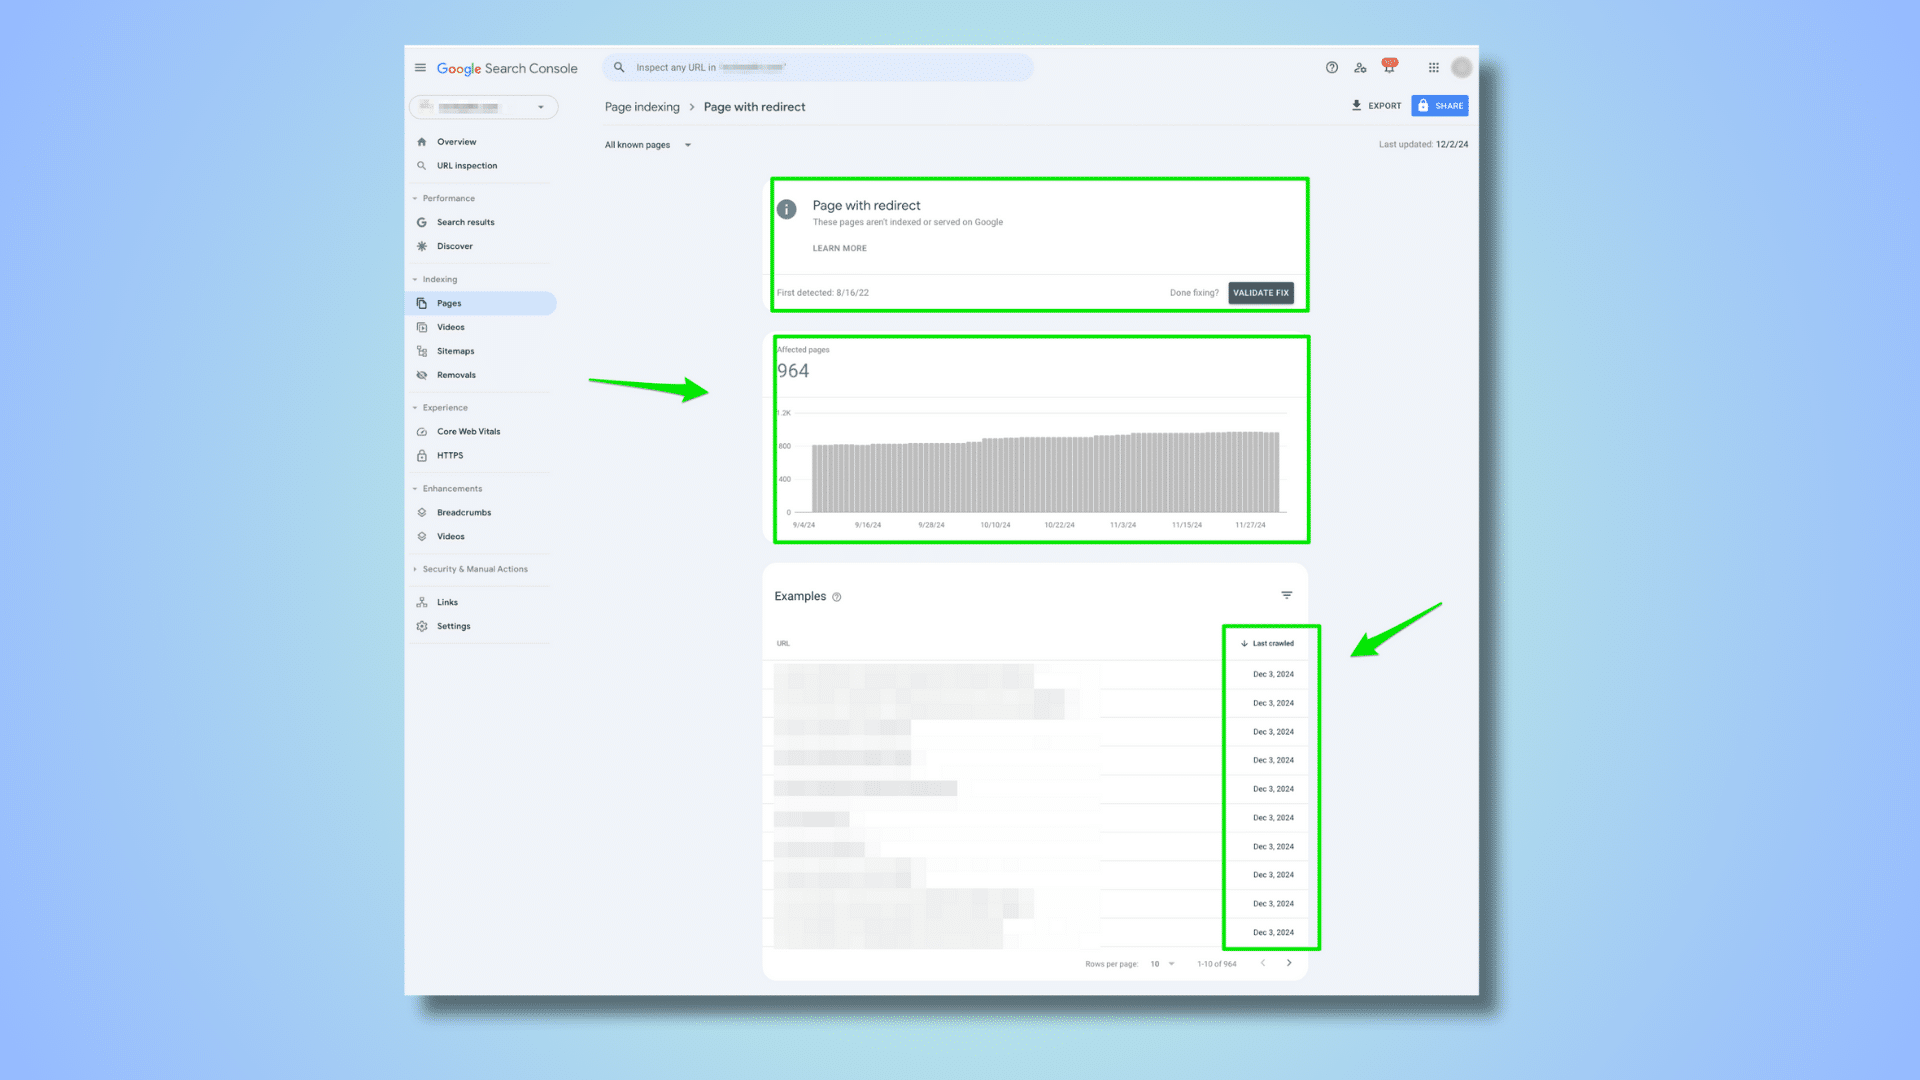The image size is (1920, 1080).
Task: Select URL inspection in the sidebar
Action: (466, 165)
